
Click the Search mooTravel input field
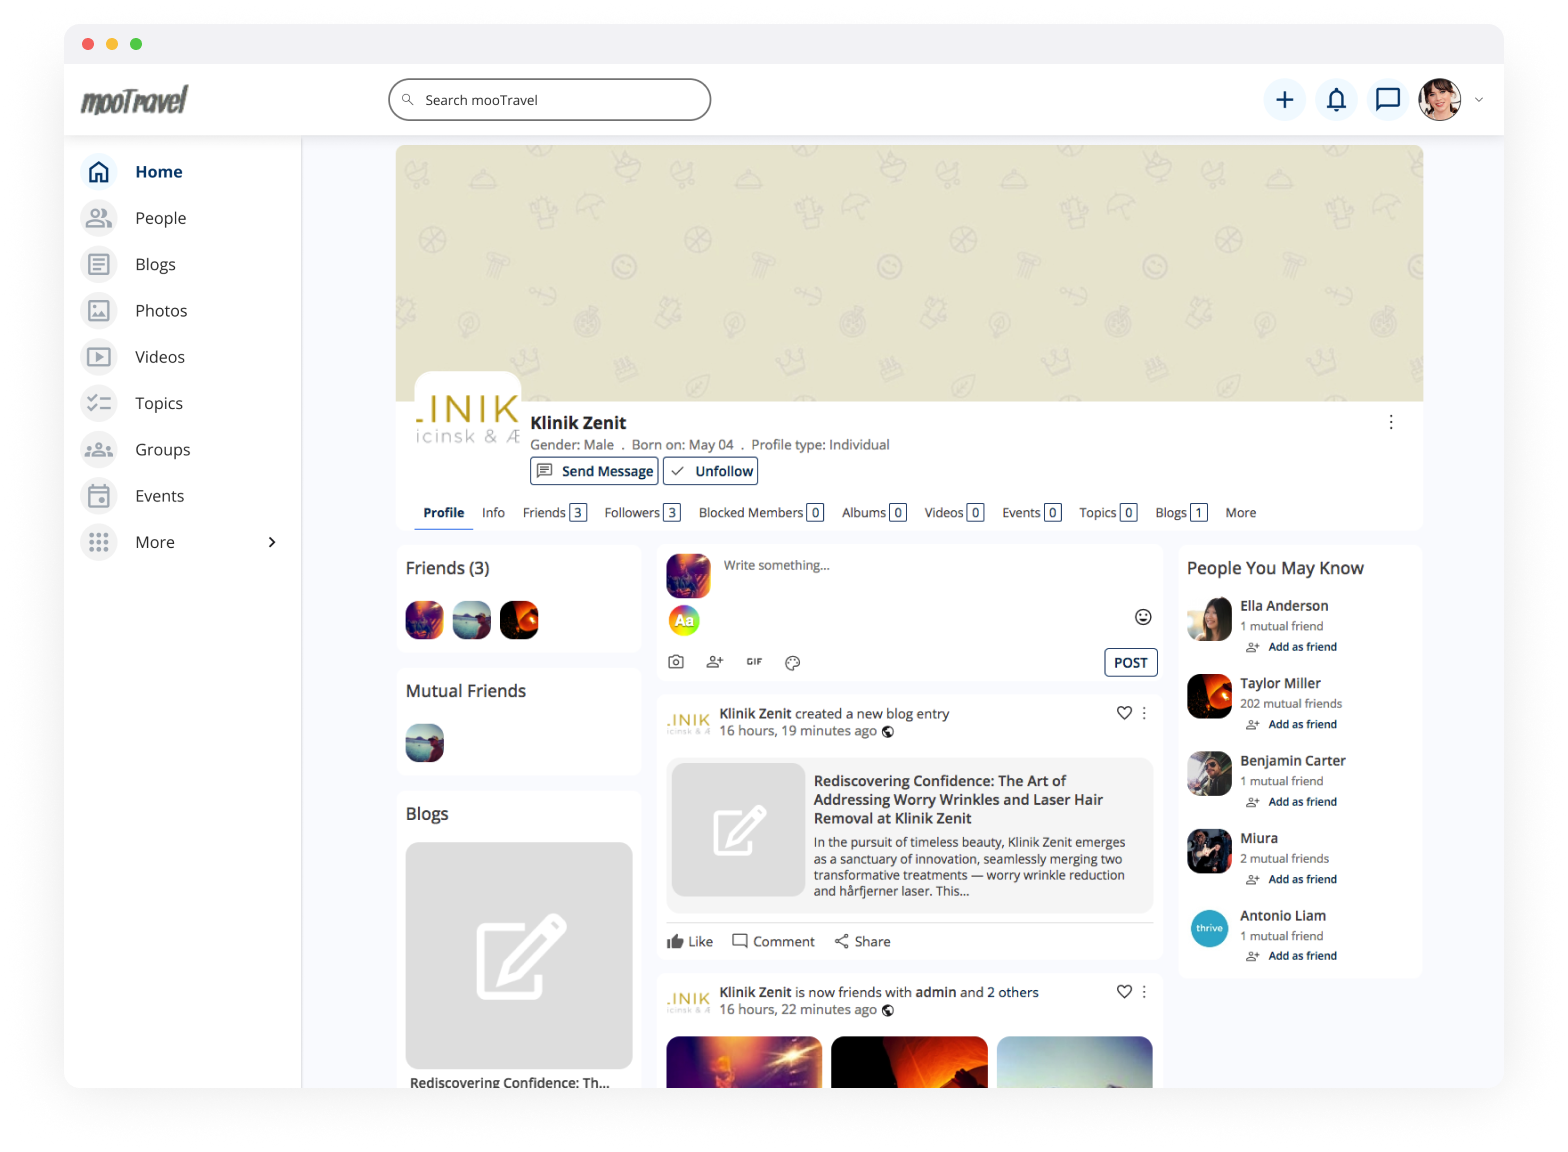click(x=550, y=100)
